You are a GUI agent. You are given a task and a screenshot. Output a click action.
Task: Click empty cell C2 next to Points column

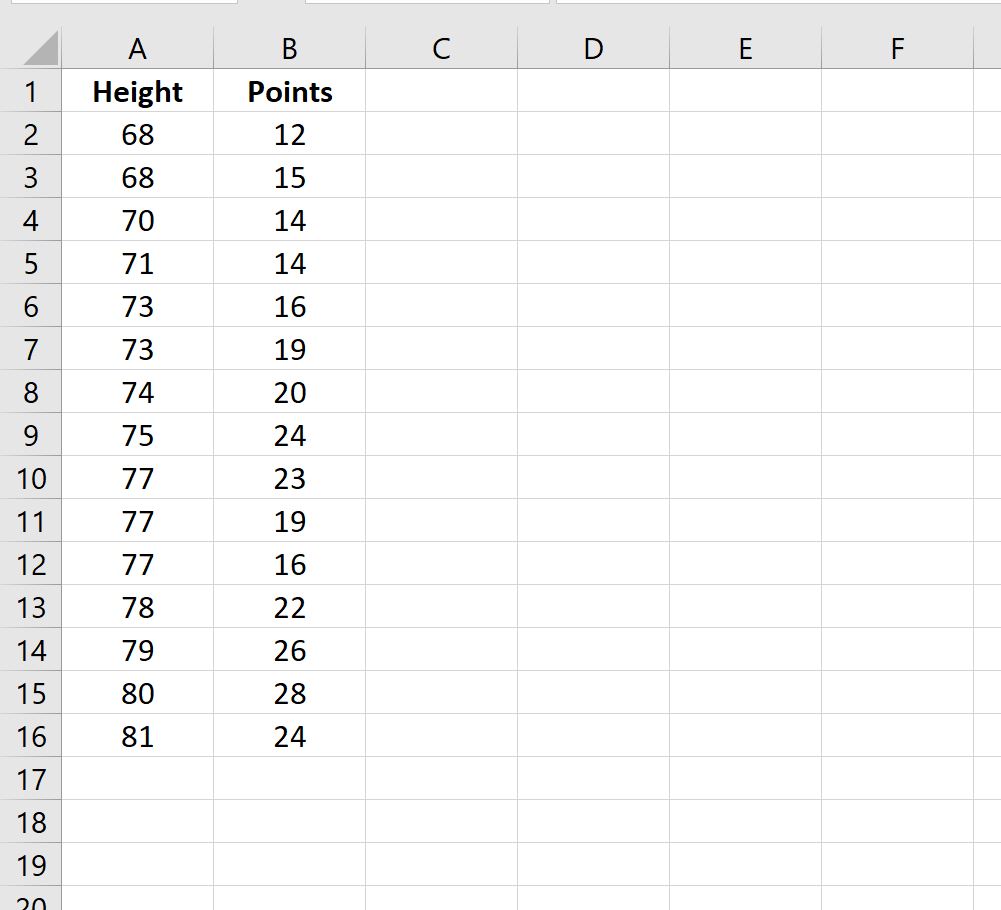coord(440,134)
